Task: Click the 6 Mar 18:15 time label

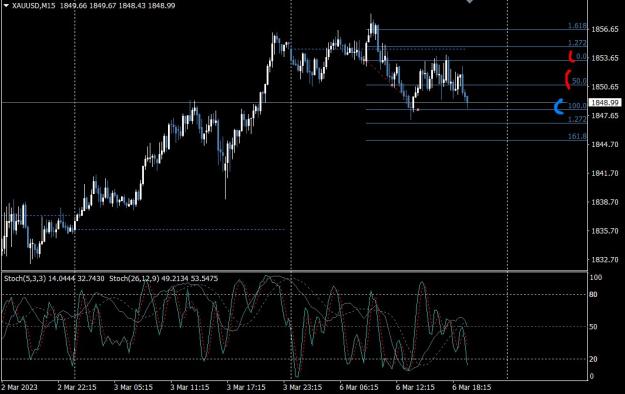Action: (x=472, y=387)
